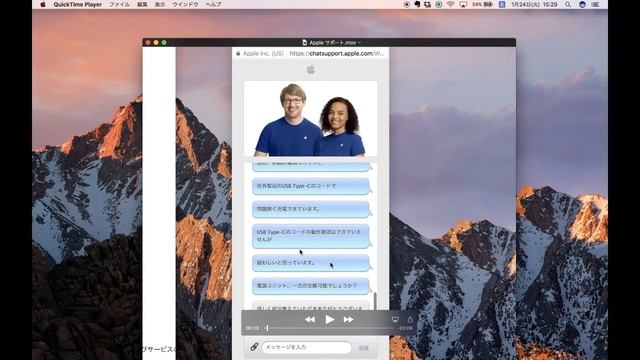Screen dimensions: 640x360
Task: Select the USB Type-Cのコードで chat bubble
Action: tap(311, 186)
